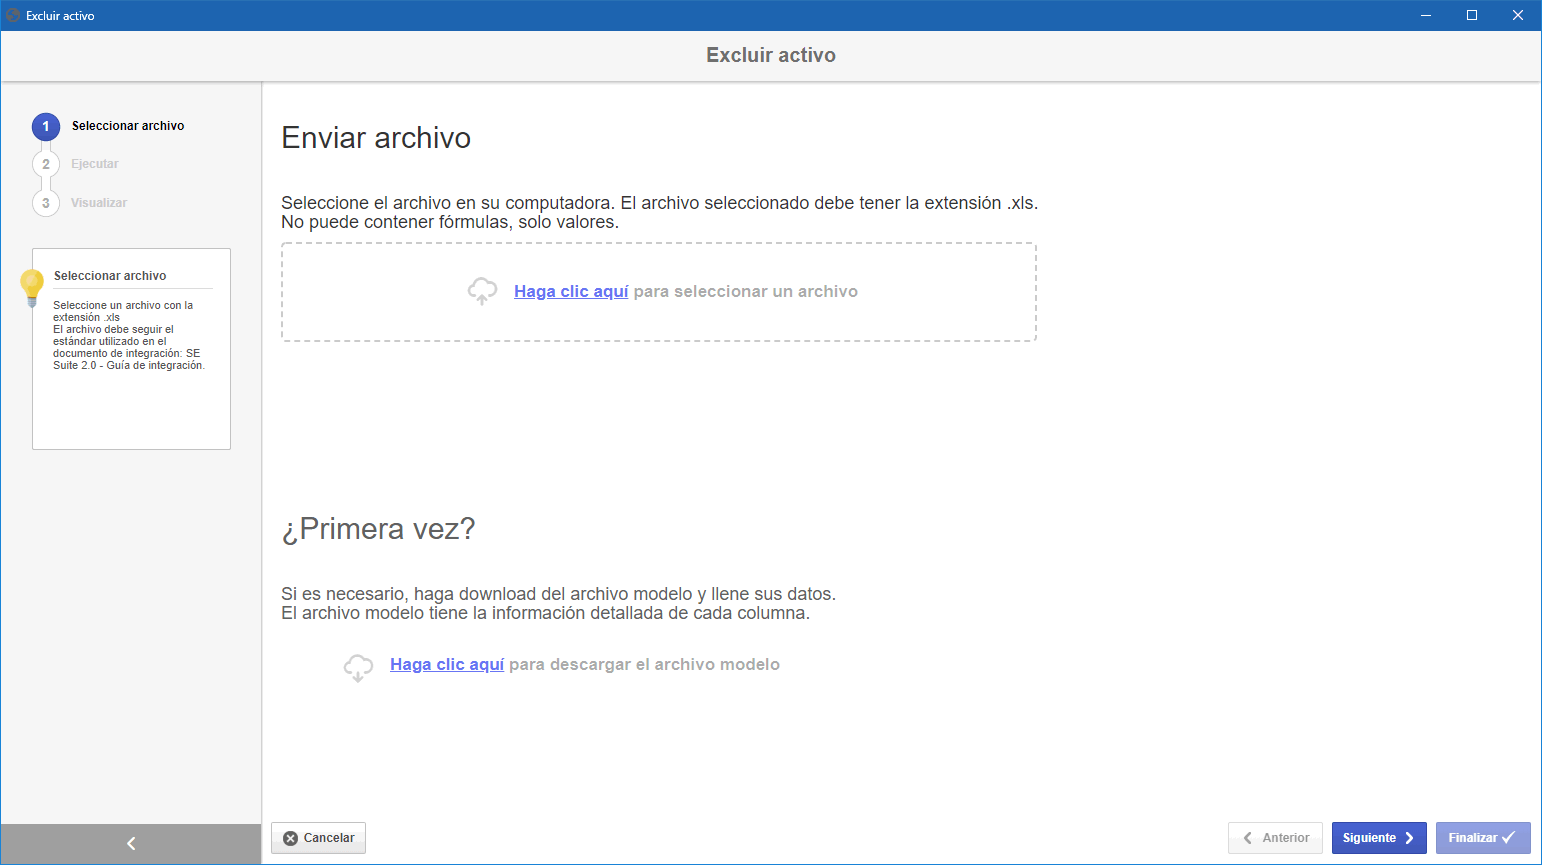Close the Excluir activo window
Screen dimensions: 1542x865
coord(1518,15)
